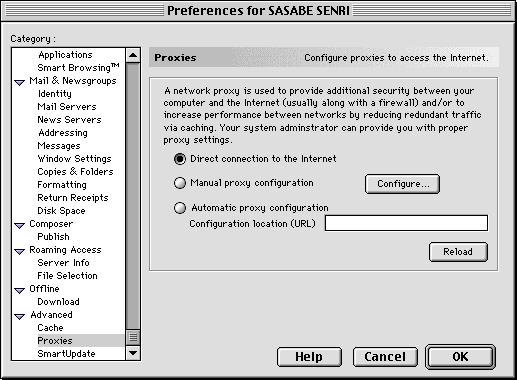Select the Mail & Newsgroups category

pyautogui.click(x=73, y=81)
